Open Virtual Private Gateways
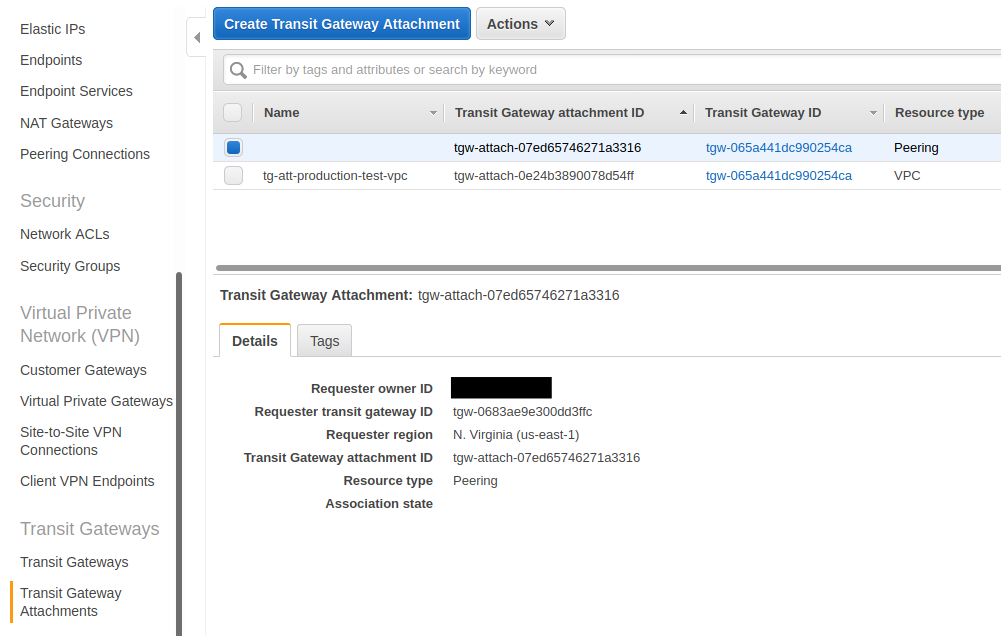Screen dimensions: 1001x636 point(96,401)
